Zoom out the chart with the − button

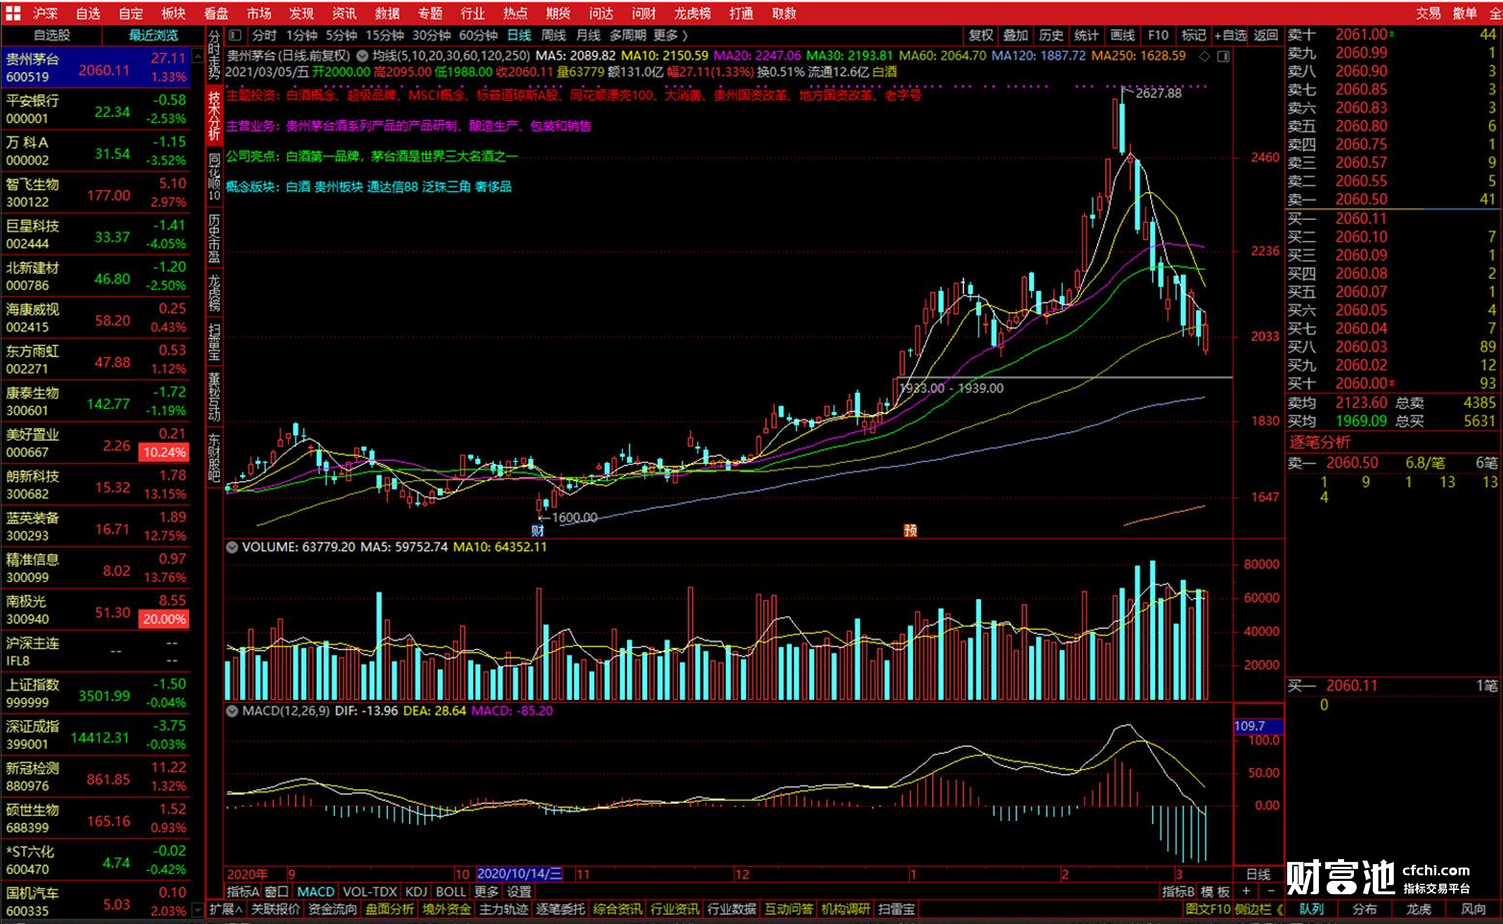coord(1271,891)
